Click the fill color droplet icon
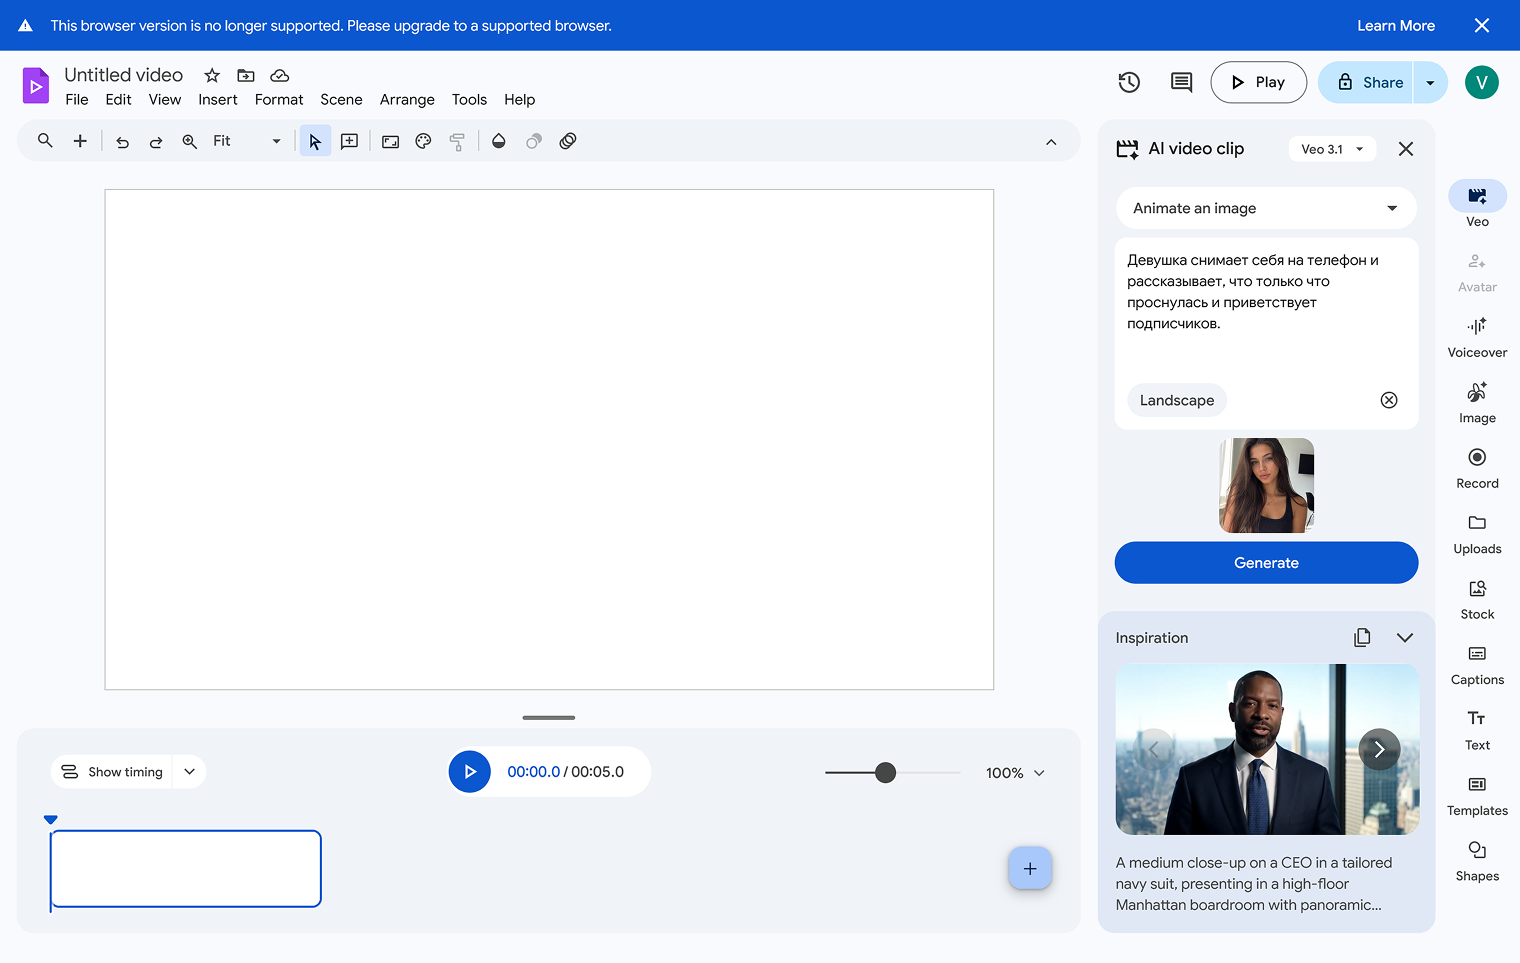This screenshot has width=1520, height=963. tap(499, 141)
